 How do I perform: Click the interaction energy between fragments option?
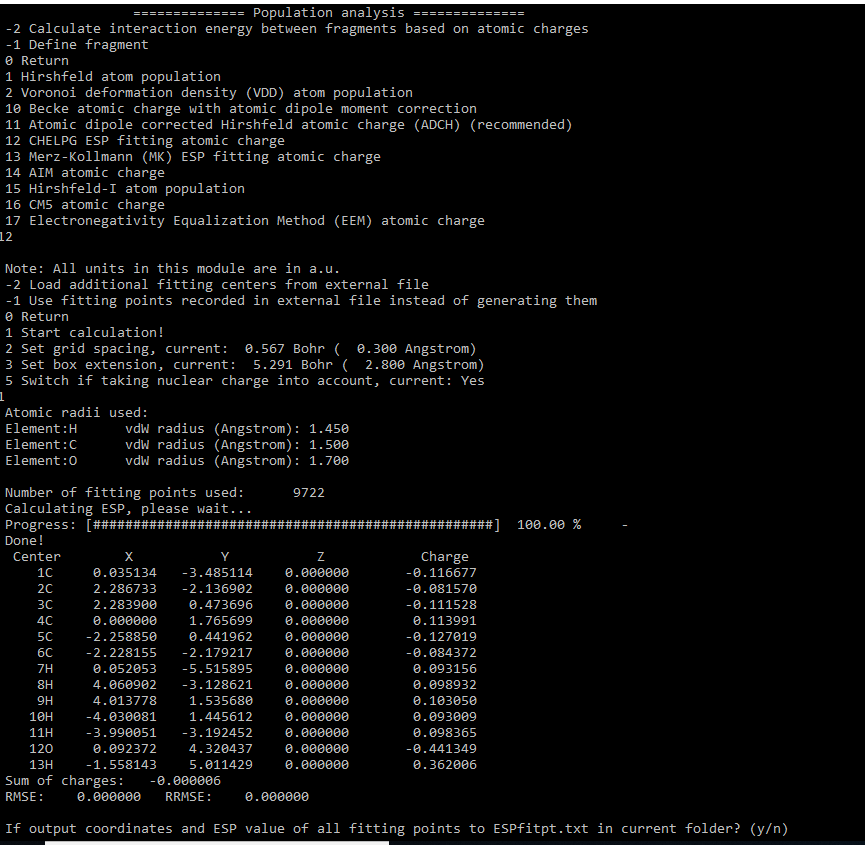click(297, 29)
